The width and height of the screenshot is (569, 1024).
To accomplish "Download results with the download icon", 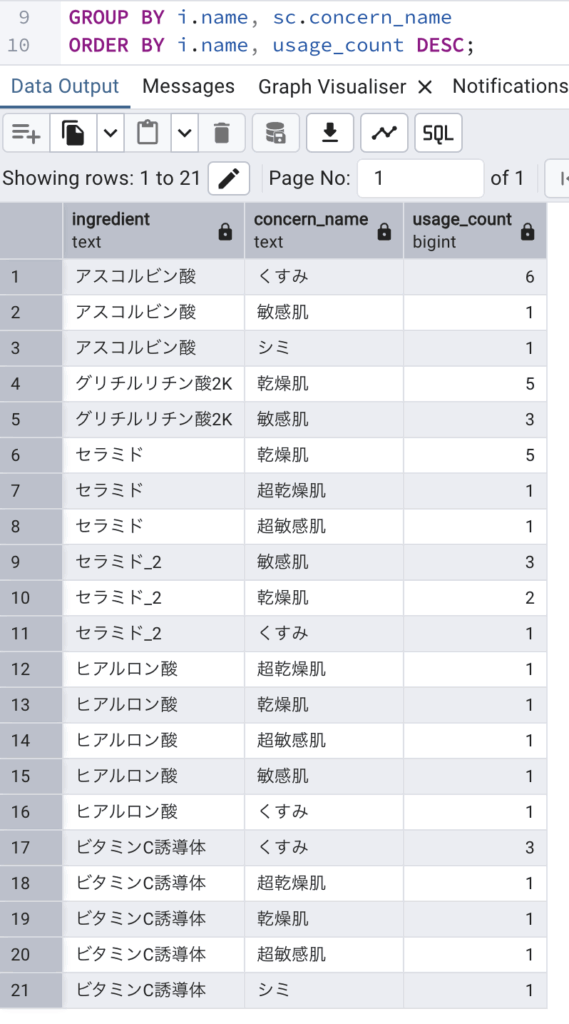I will click(x=330, y=133).
